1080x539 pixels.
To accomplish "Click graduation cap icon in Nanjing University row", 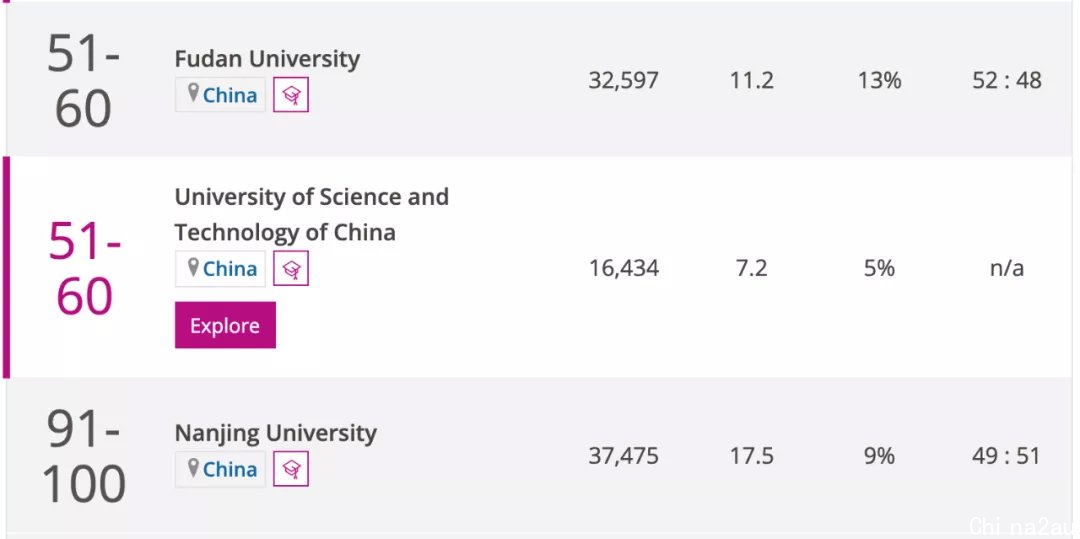I will pos(291,469).
